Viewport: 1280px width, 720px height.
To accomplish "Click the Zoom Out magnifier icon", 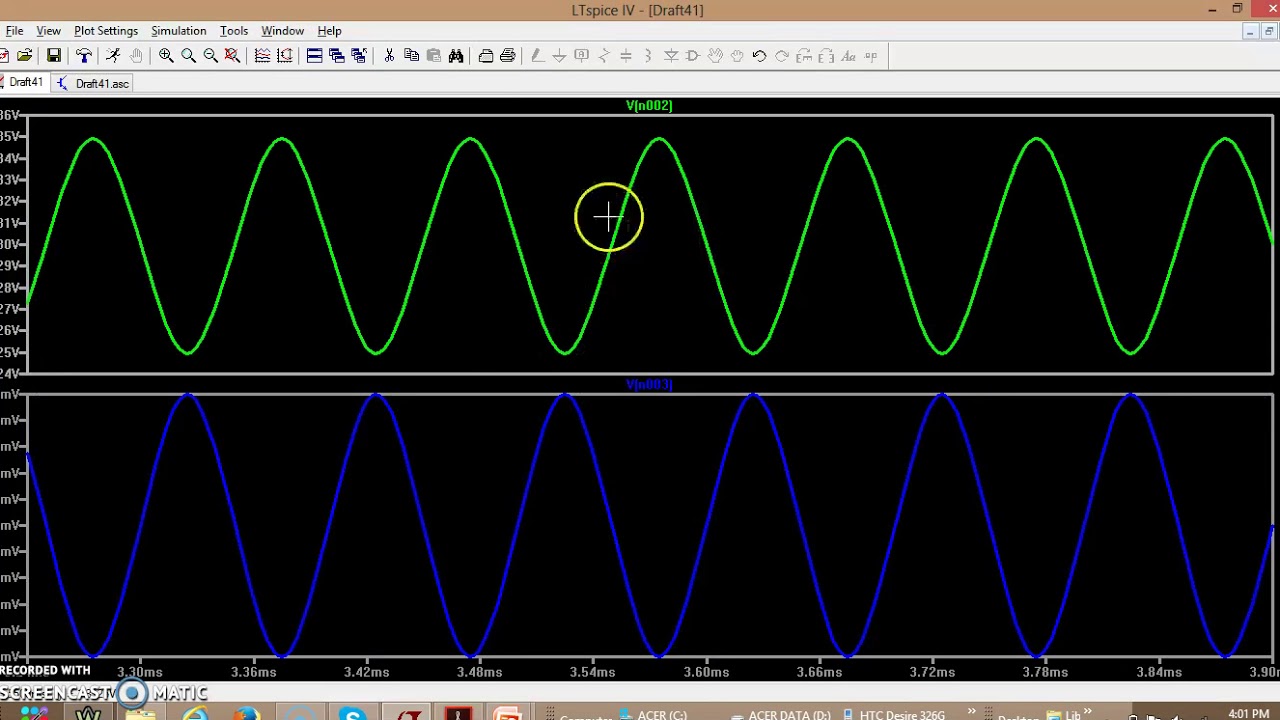I will click(x=210, y=56).
